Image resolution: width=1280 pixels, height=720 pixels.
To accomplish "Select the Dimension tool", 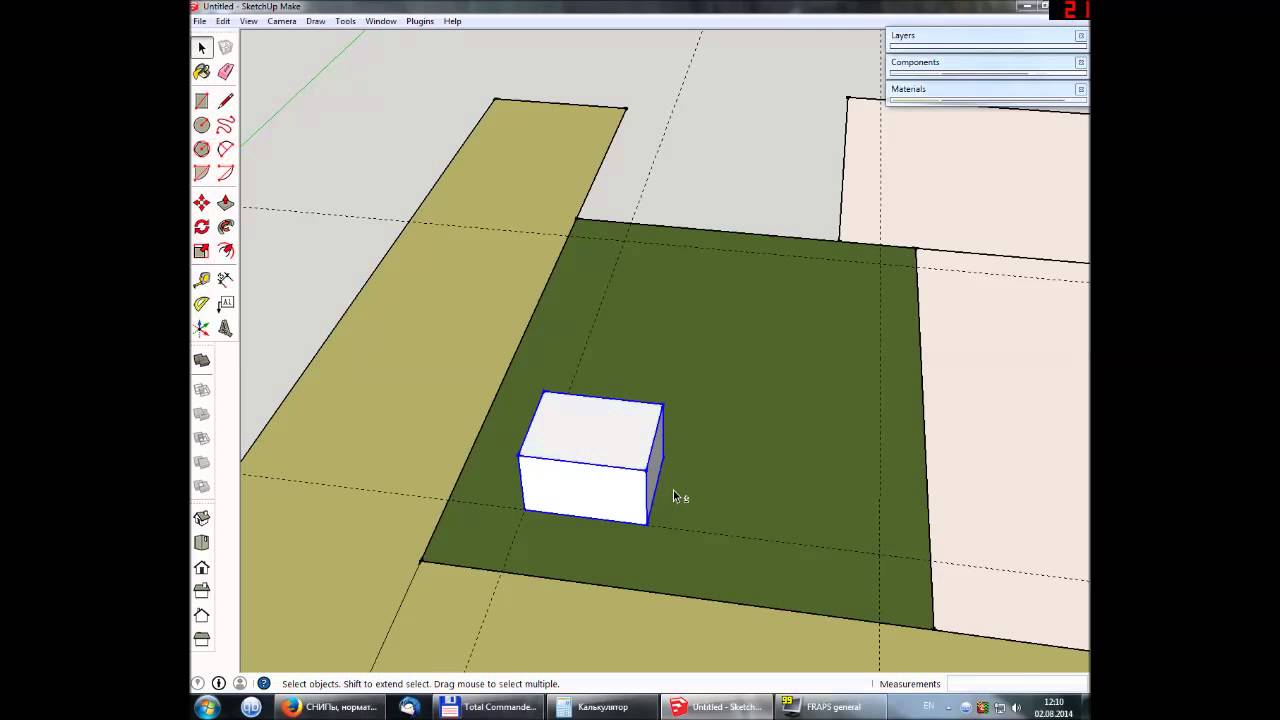I will point(226,280).
